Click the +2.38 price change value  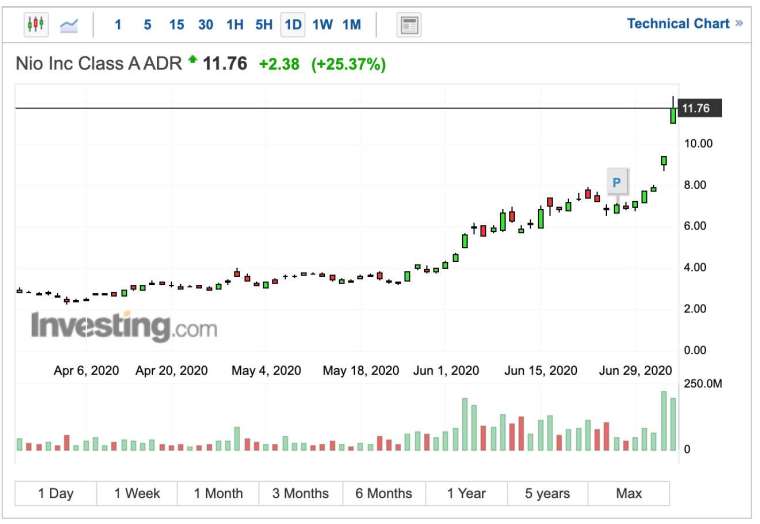[279, 64]
